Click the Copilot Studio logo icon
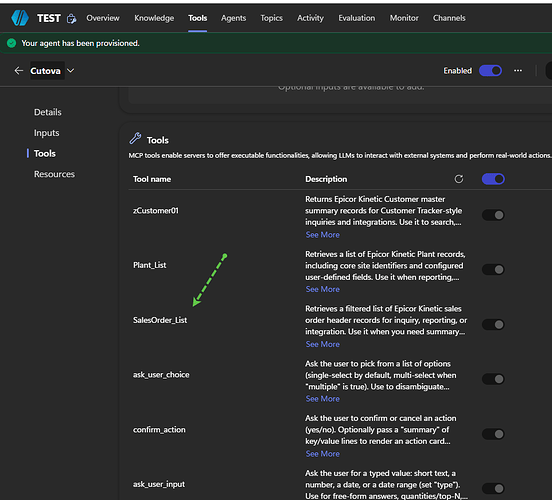This screenshot has height=500, width=552. click(x=20, y=18)
